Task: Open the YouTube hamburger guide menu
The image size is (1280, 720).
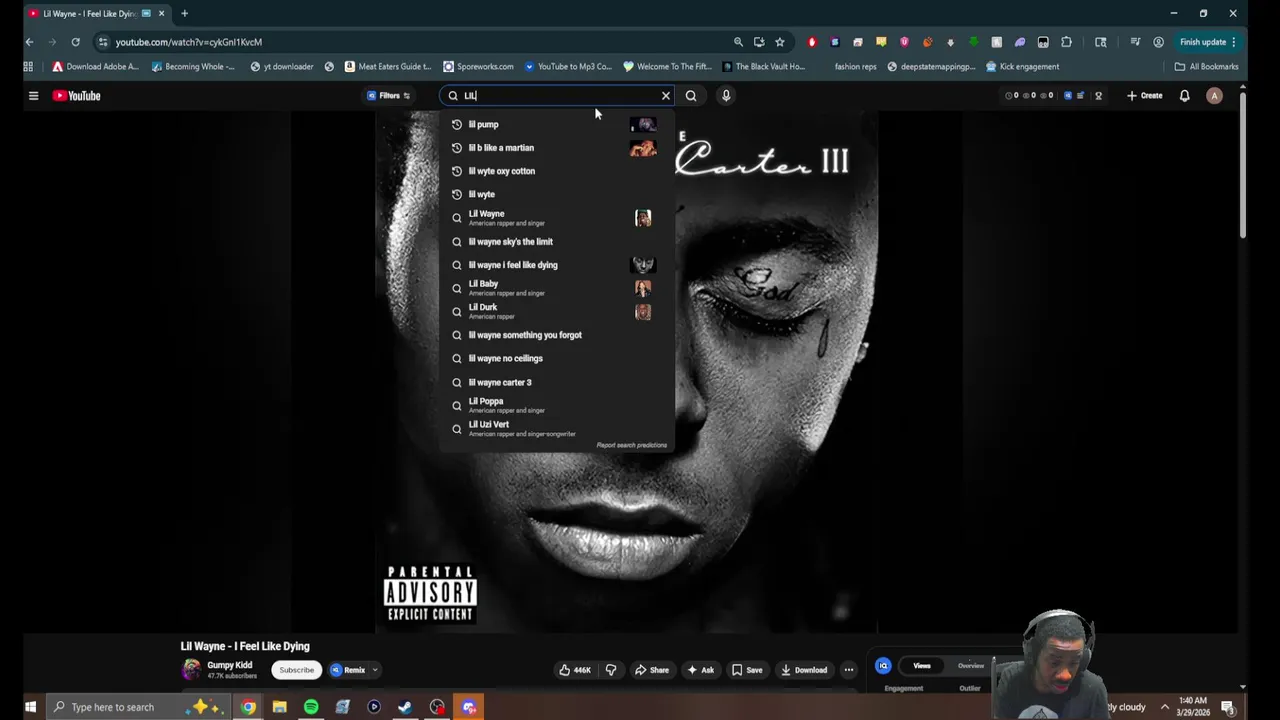Action: pos(33,96)
